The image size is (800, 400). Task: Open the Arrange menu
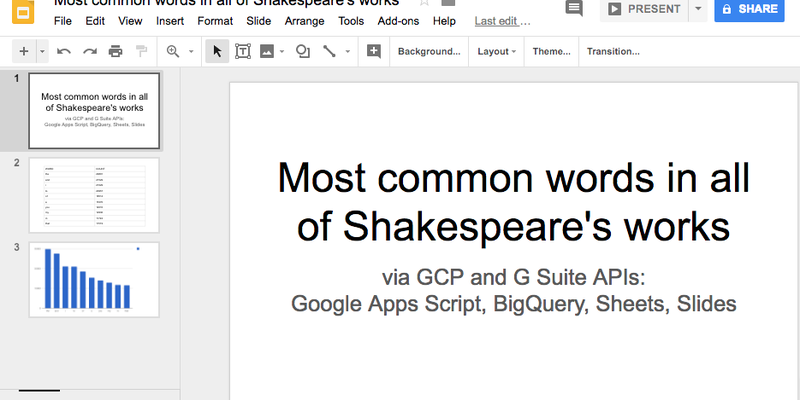point(305,21)
